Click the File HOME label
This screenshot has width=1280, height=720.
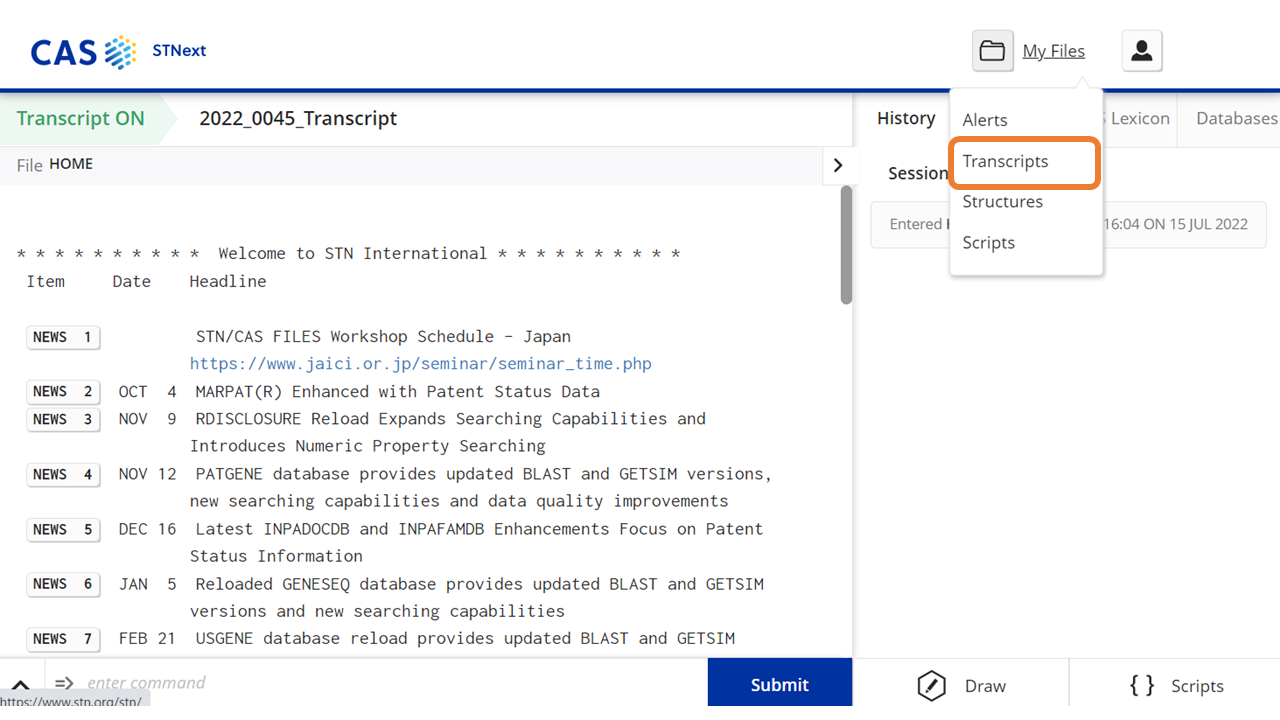(55, 164)
